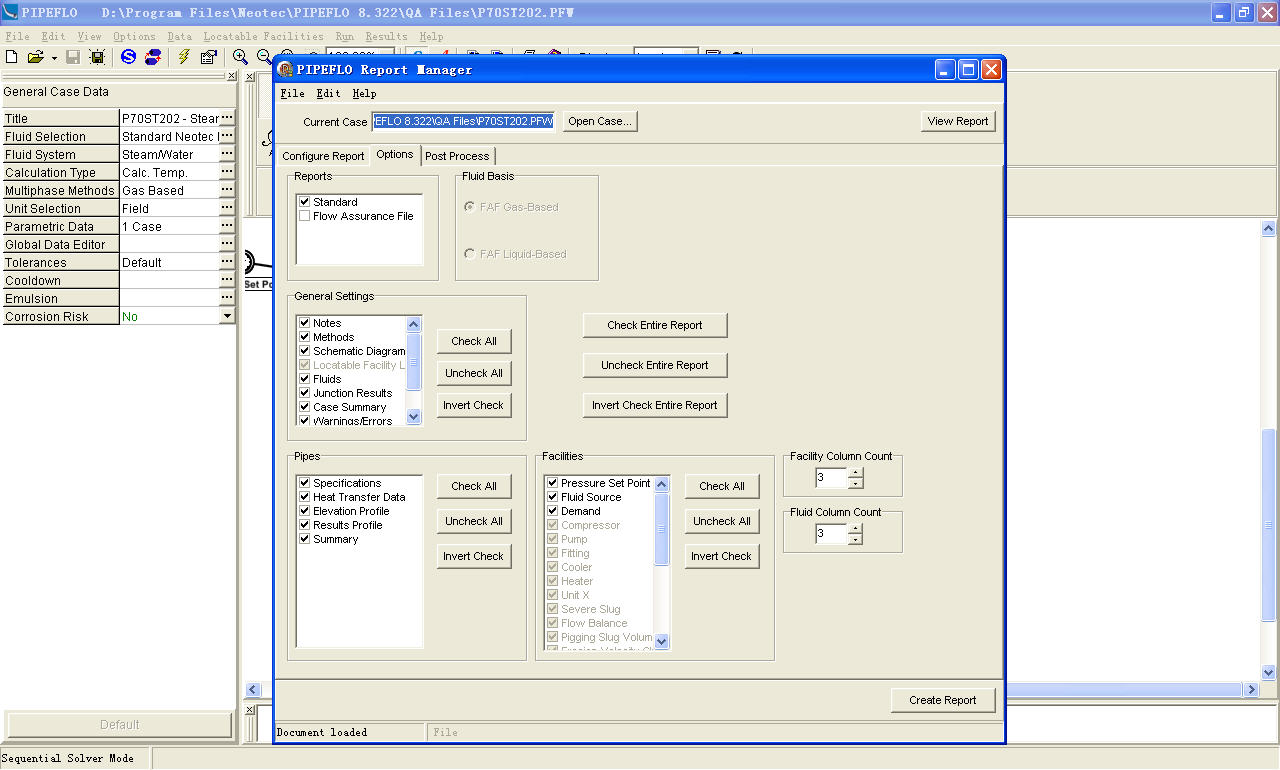This screenshot has height=770, width=1280.
Task: Click the PIPEFLO Report Manager title icon
Action: tap(286, 69)
